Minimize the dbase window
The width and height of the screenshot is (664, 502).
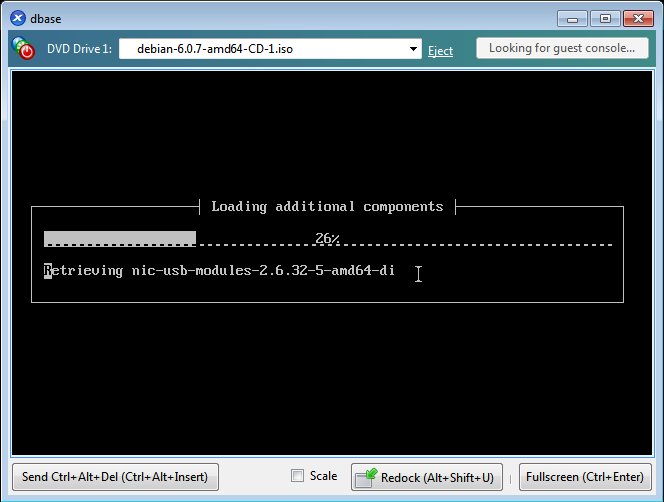click(572, 19)
